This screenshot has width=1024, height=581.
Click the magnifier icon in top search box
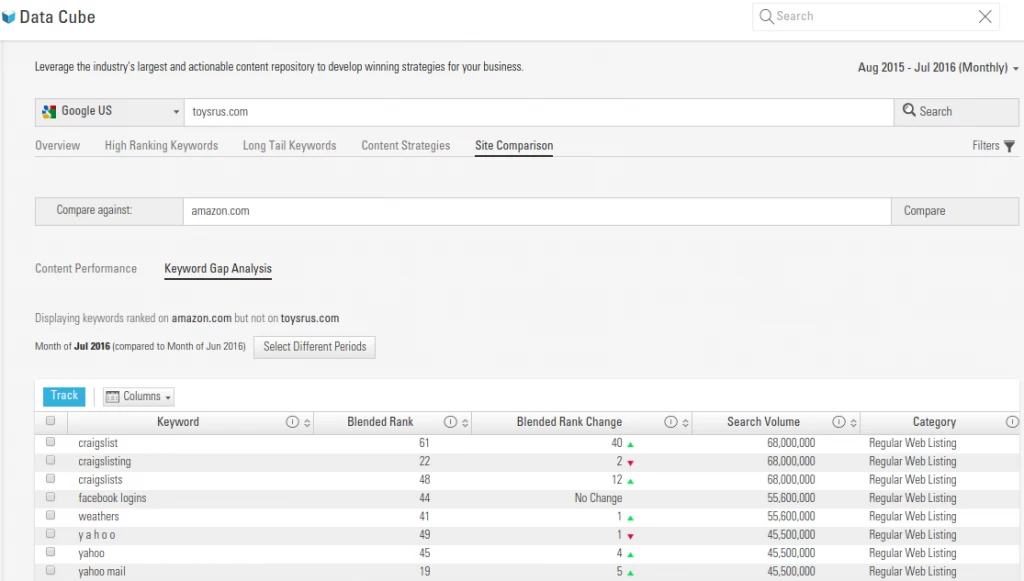pyautogui.click(x=767, y=16)
